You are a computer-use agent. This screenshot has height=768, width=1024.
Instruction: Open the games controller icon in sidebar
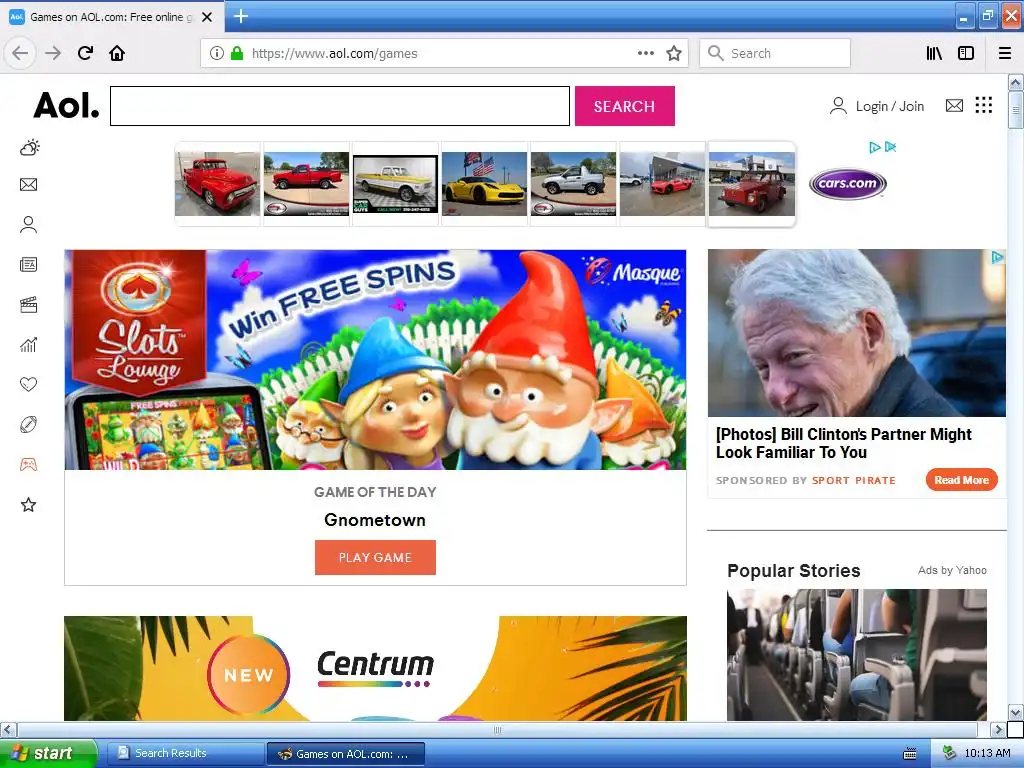28,464
